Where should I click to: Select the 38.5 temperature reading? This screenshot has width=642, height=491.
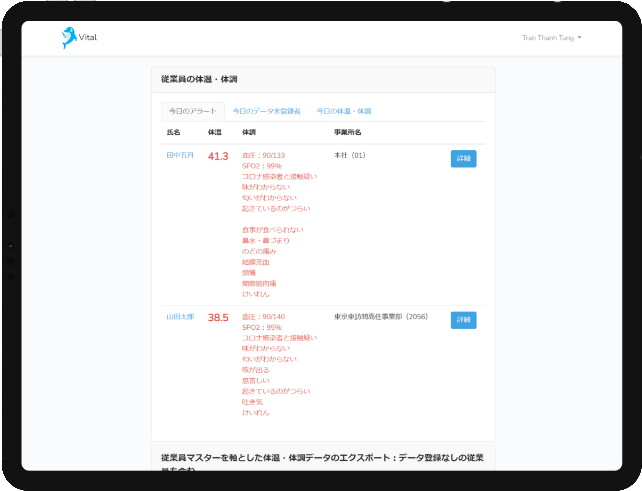[x=218, y=318]
